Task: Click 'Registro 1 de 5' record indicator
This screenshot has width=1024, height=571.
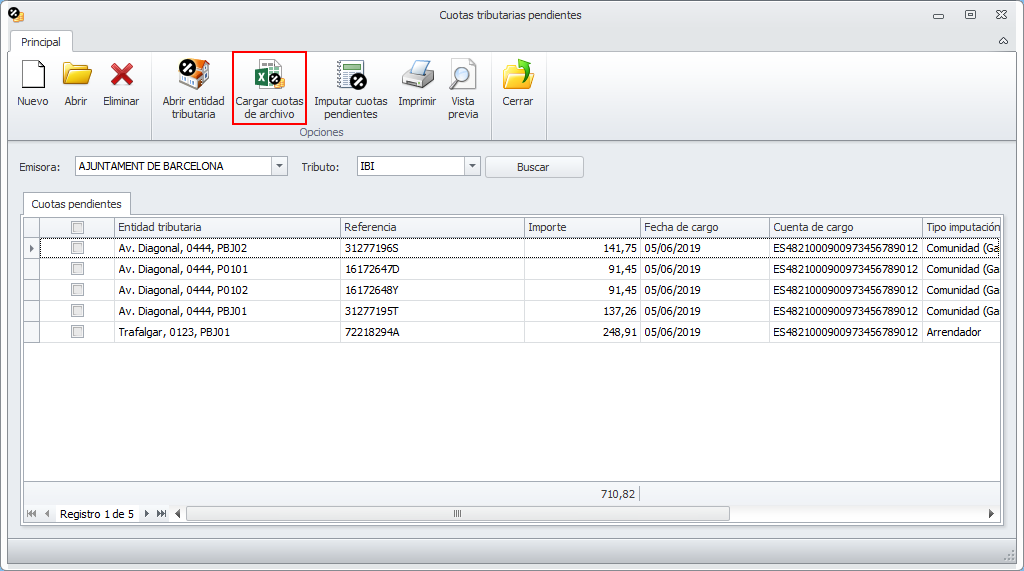Action: coord(97,514)
